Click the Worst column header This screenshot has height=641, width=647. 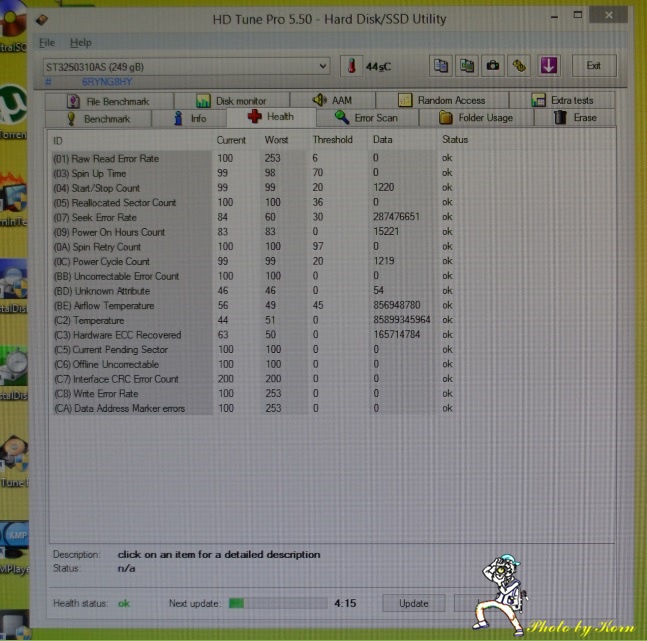point(276,140)
